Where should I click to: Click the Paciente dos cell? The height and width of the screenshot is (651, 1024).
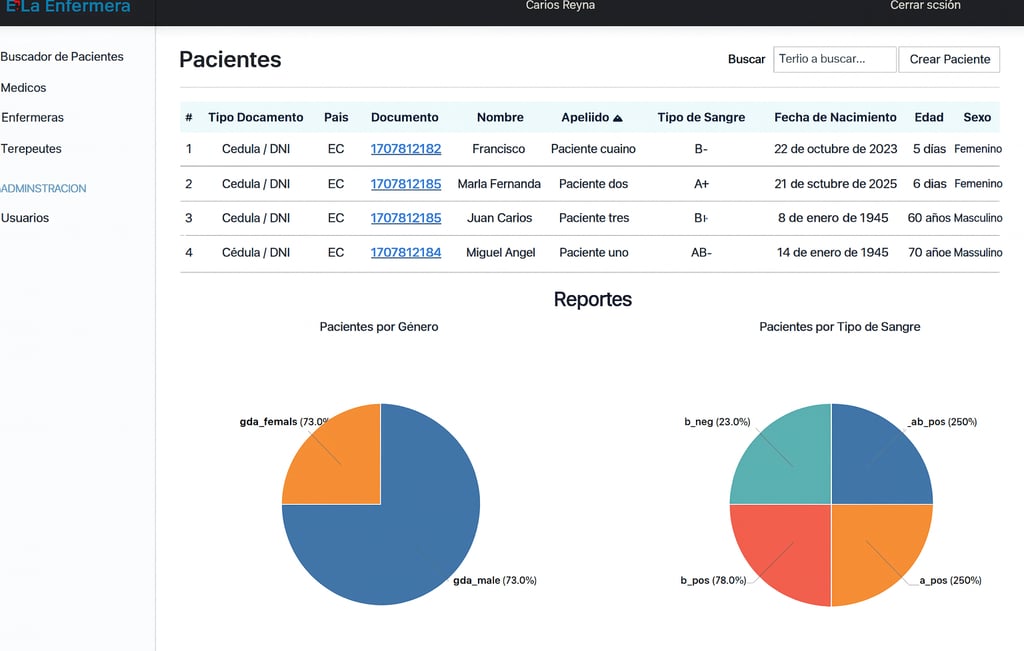(593, 184)
